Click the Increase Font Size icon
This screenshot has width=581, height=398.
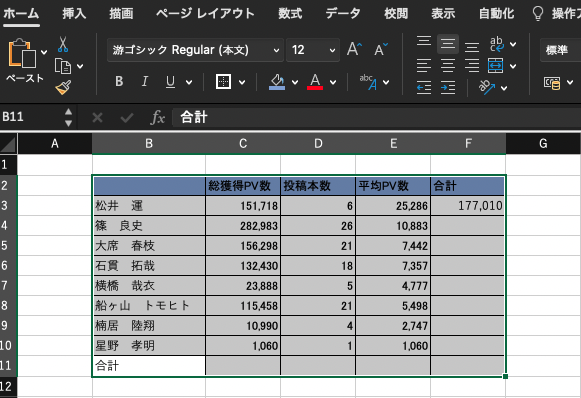[x=354, y=49]
